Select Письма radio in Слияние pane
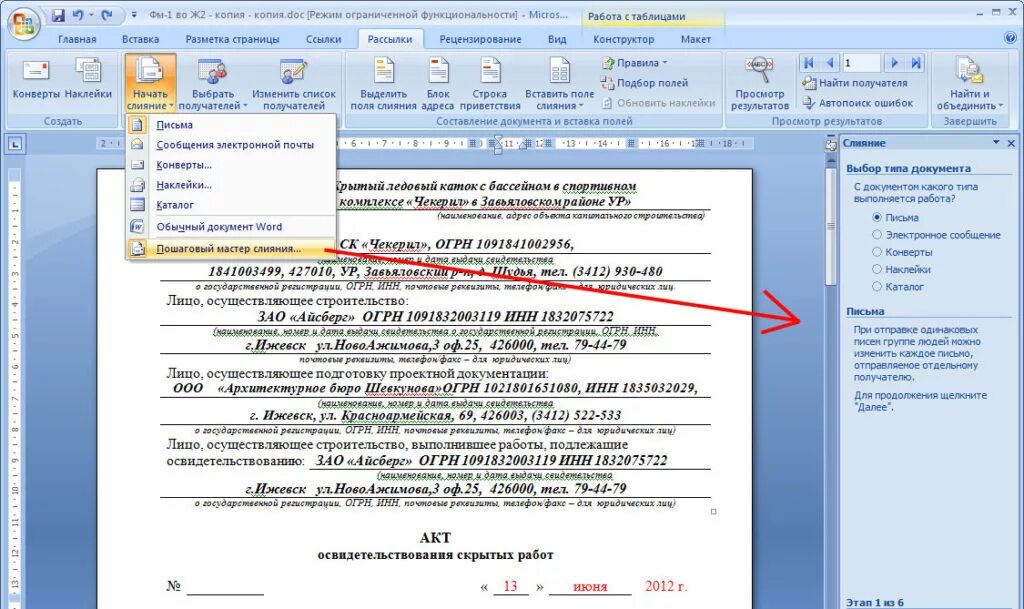 [x=877, y=217]
